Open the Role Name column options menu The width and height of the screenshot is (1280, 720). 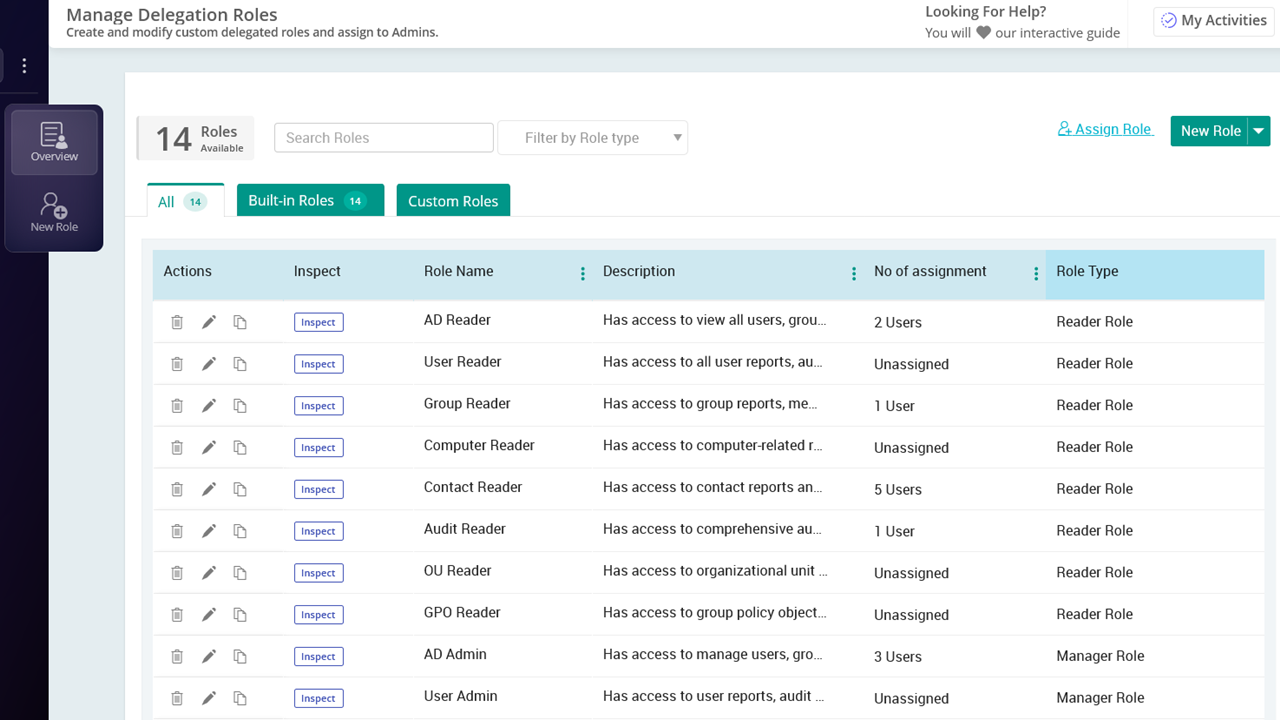click(x=582, y=272)
